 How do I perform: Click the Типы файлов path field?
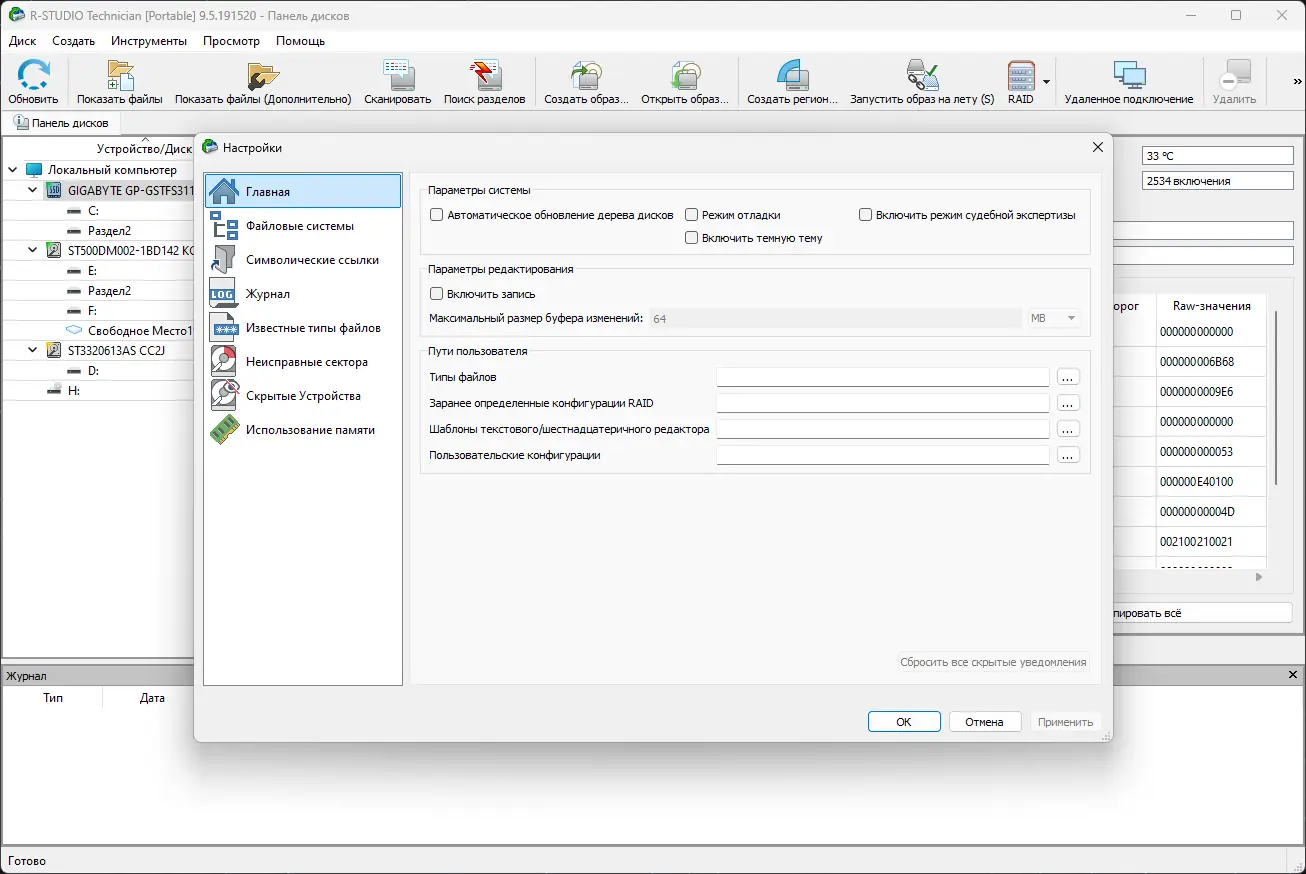click(883, 377)
